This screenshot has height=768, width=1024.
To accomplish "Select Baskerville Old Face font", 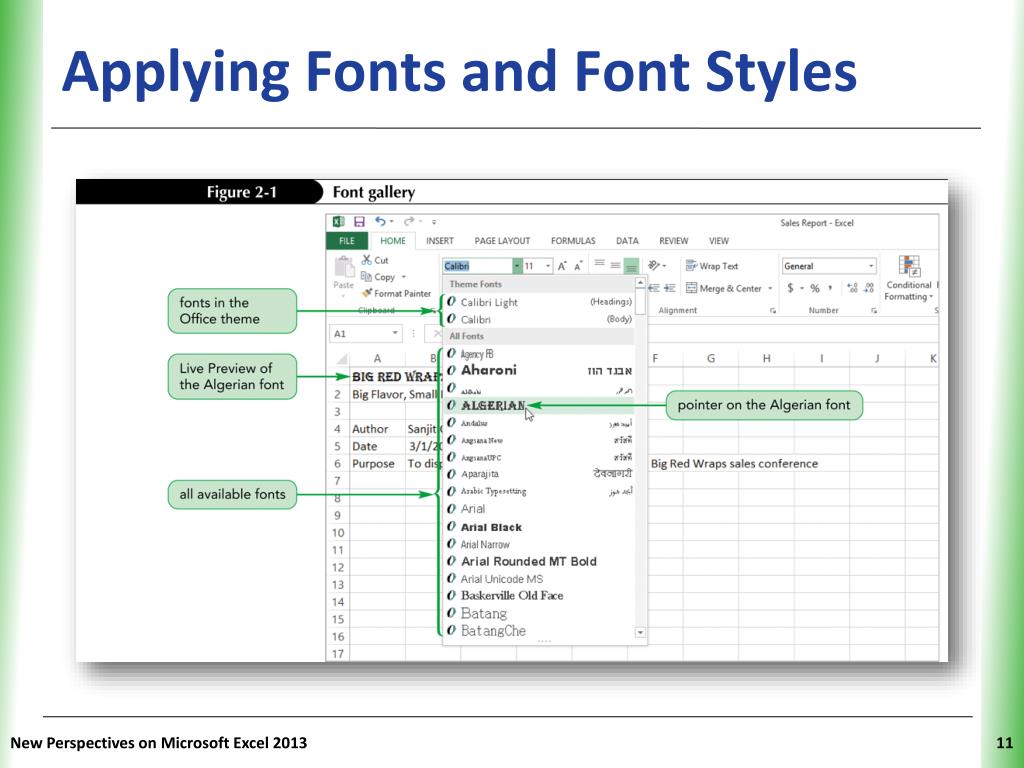I will click(539, 596).
